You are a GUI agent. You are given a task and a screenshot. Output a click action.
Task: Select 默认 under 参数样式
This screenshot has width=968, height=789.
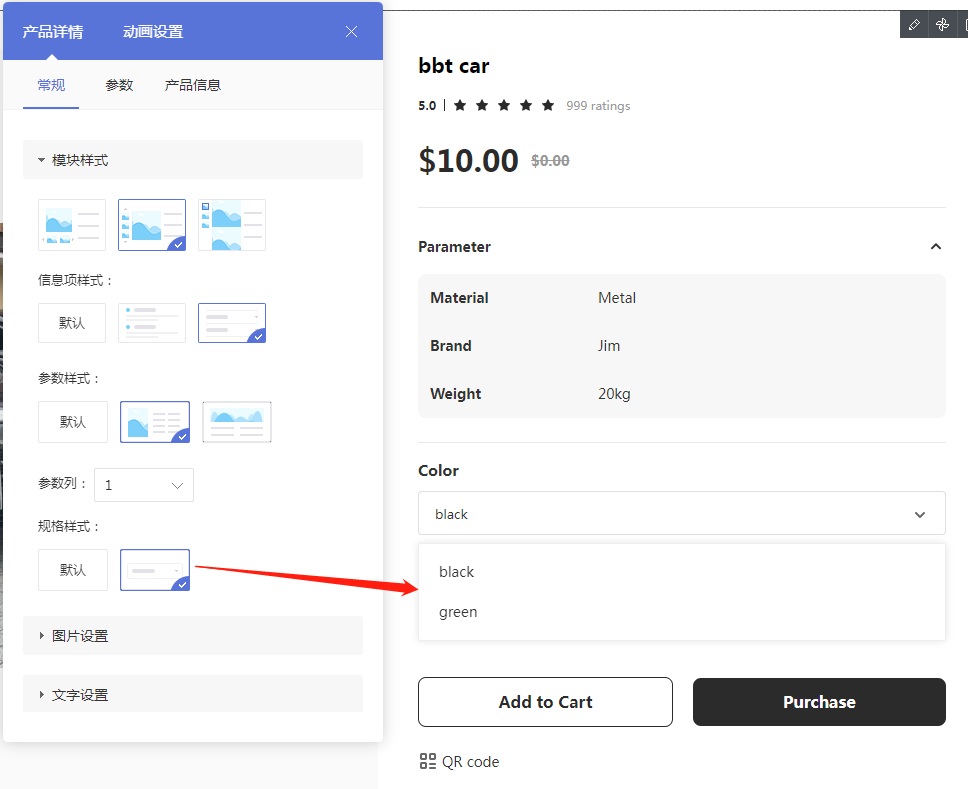click(72, 422)
